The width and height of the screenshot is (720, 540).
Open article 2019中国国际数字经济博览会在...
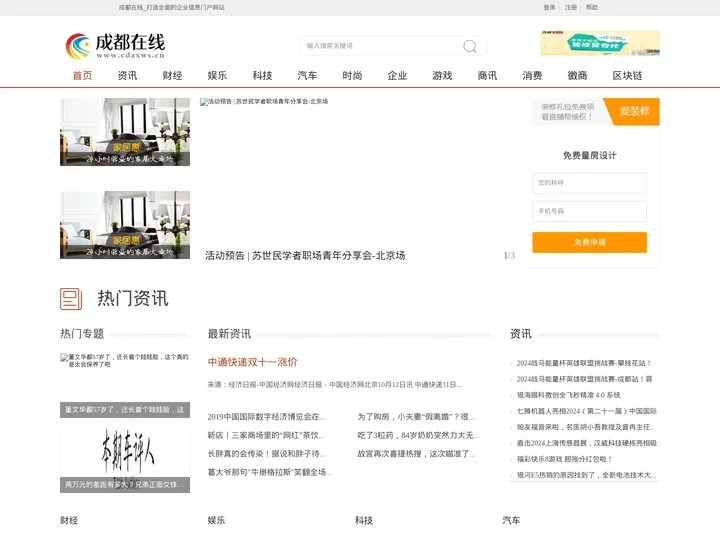(x=266, y=417)
